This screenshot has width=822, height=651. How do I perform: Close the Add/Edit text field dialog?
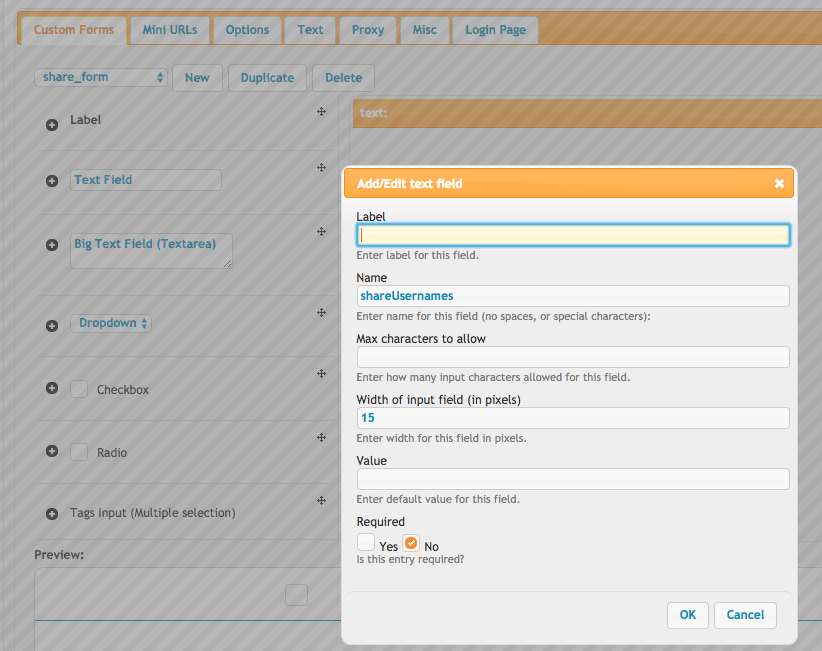[779, 183]
